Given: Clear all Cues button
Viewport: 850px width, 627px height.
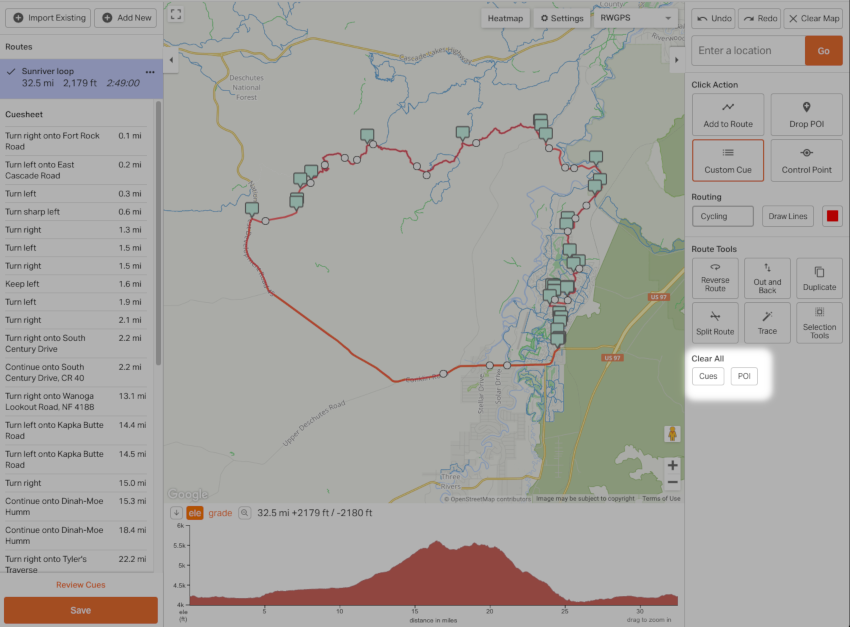Looking at the screenshot, I should click(x=708, y=376).
